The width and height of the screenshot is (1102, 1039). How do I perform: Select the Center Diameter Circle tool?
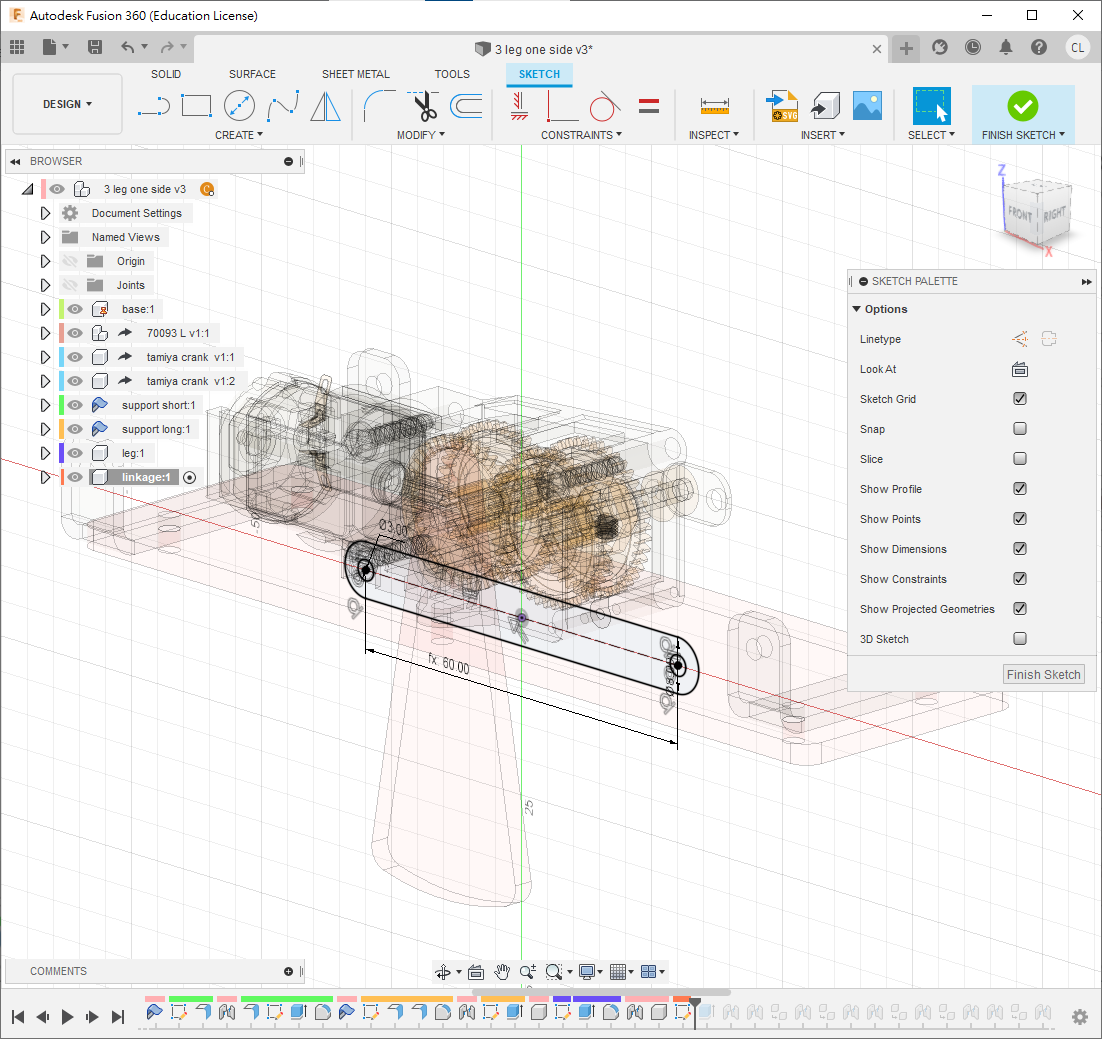(239, 105)
